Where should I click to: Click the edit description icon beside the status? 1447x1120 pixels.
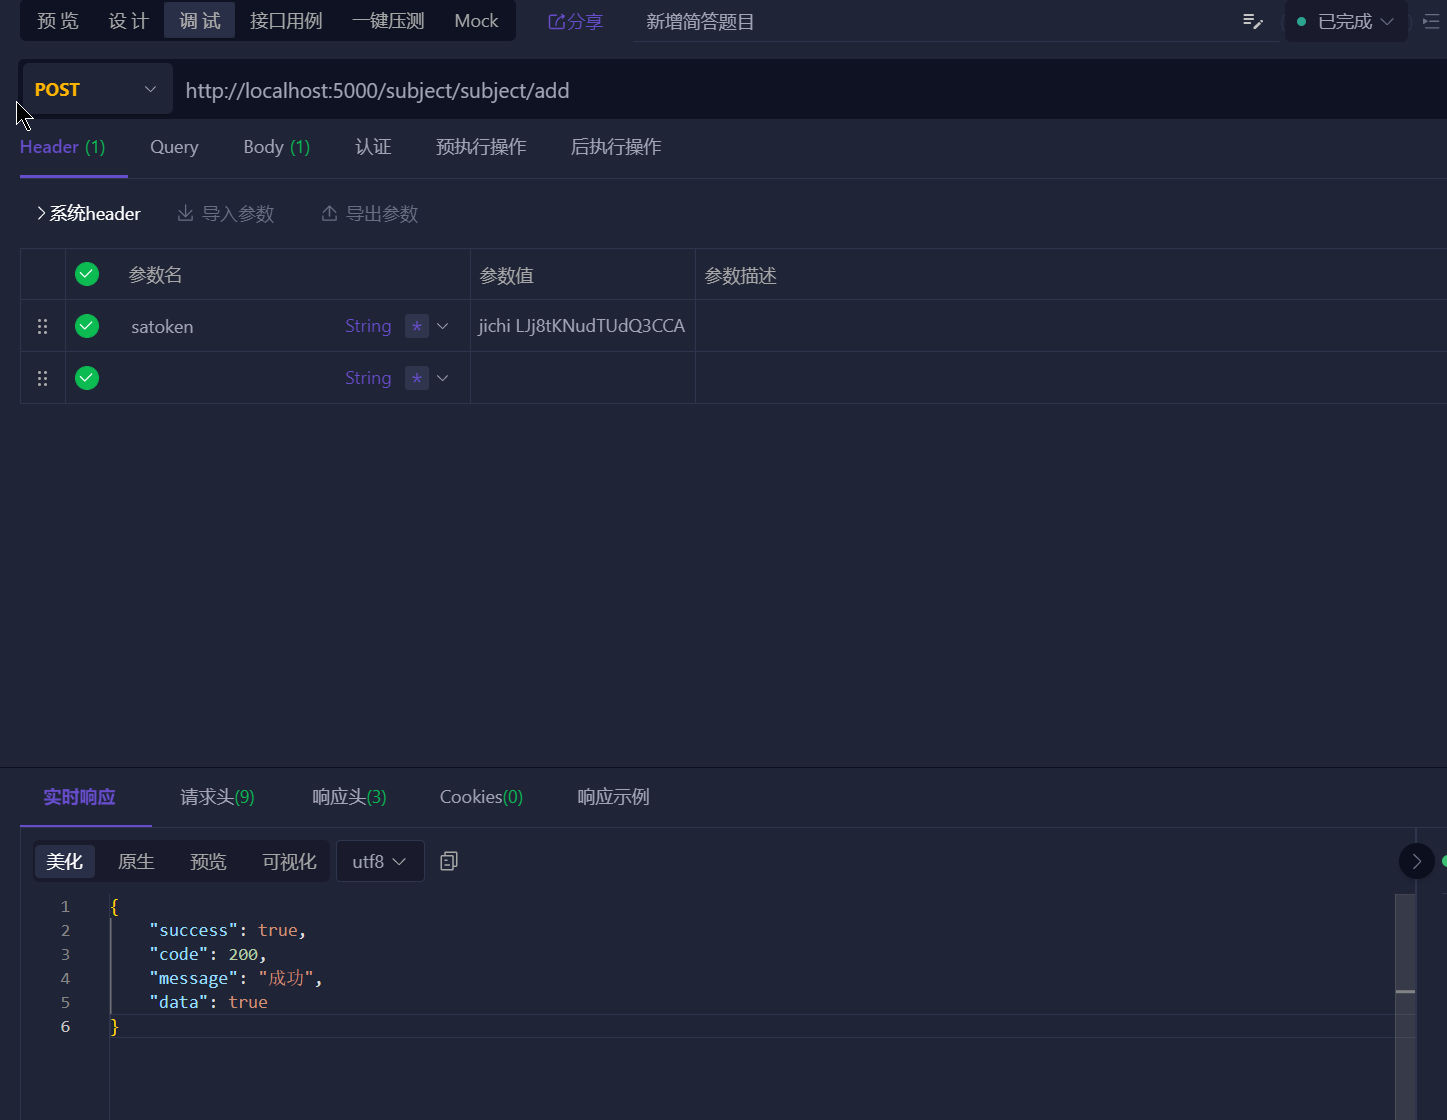[x=1252, y=21]
